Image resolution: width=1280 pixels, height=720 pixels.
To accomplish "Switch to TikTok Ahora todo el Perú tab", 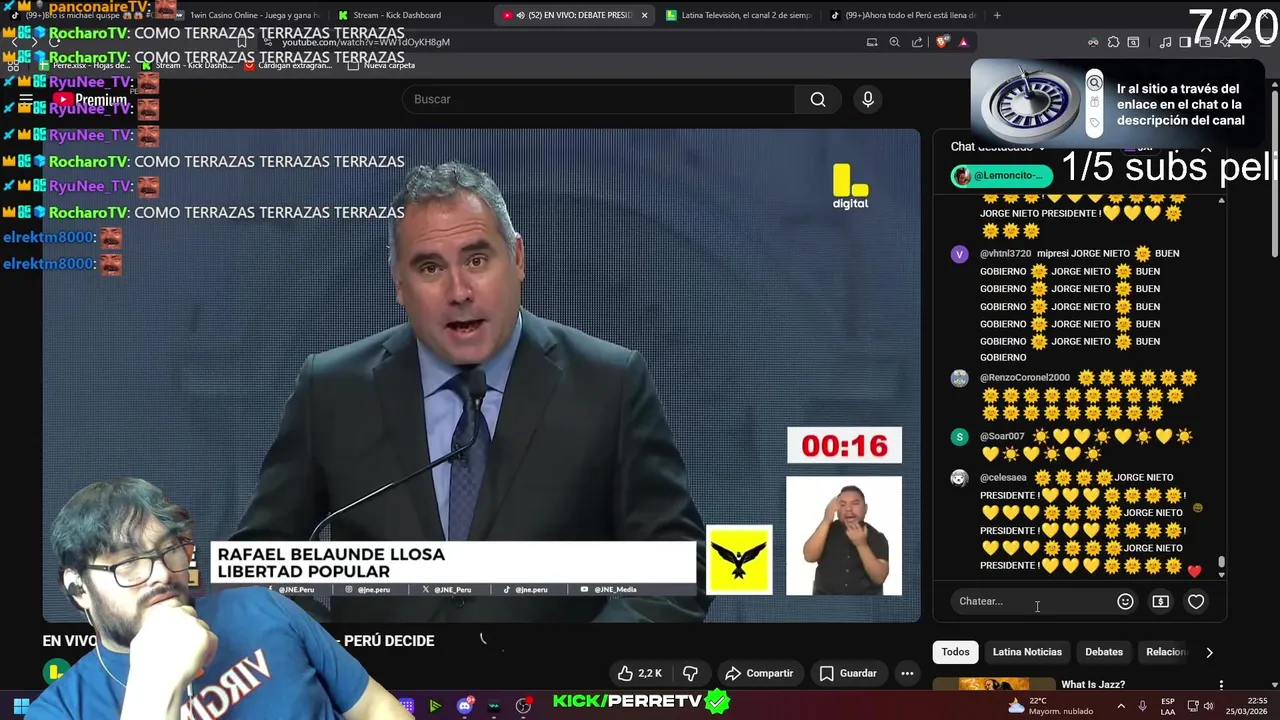I will coord(902,15).
